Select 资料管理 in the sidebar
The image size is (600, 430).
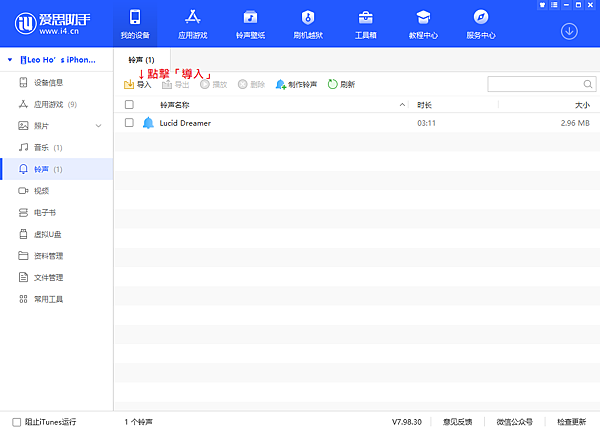pos(56,256)
